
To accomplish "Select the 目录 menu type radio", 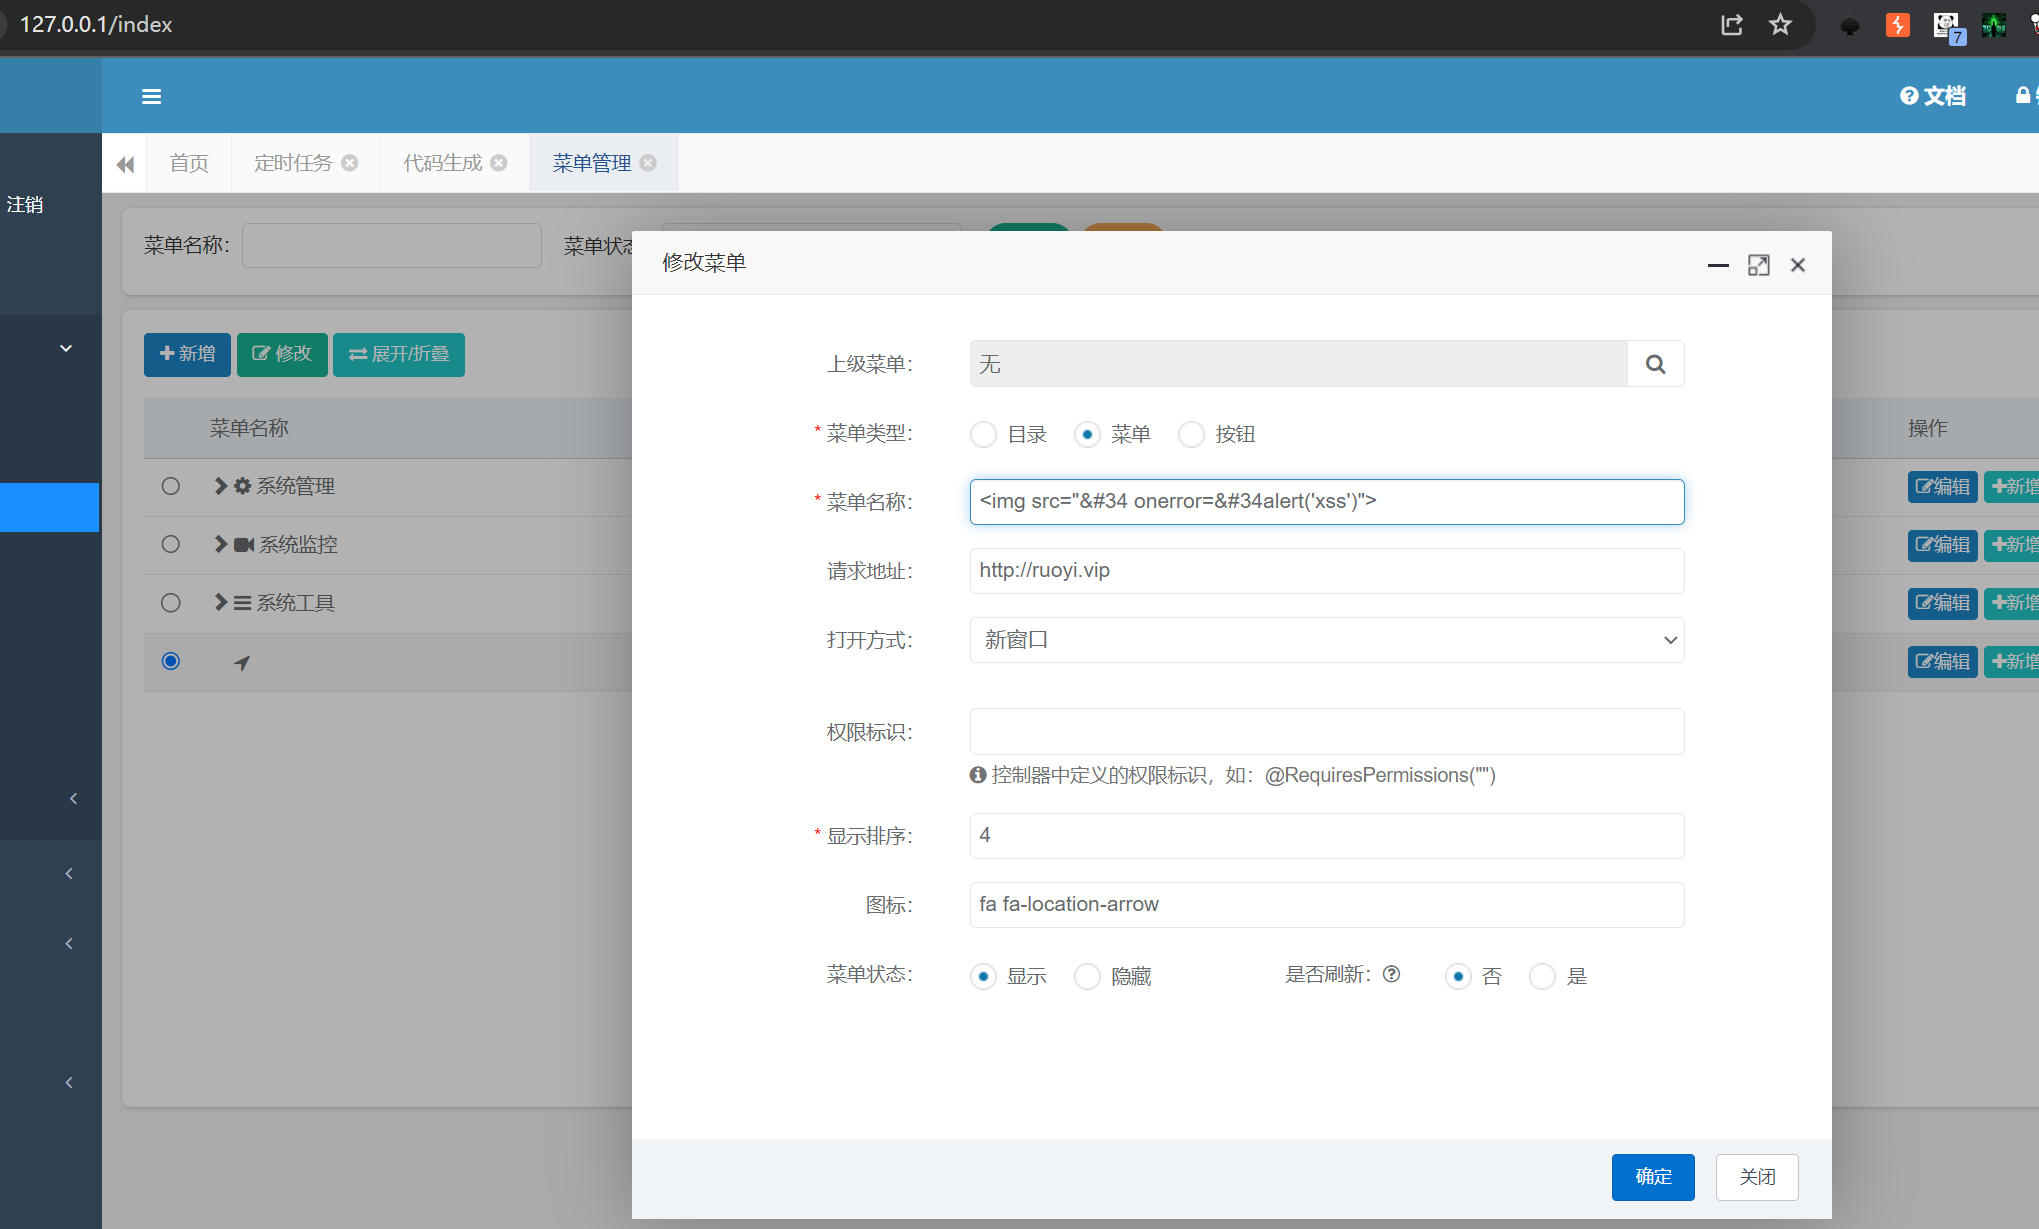I will click(984, 434).
